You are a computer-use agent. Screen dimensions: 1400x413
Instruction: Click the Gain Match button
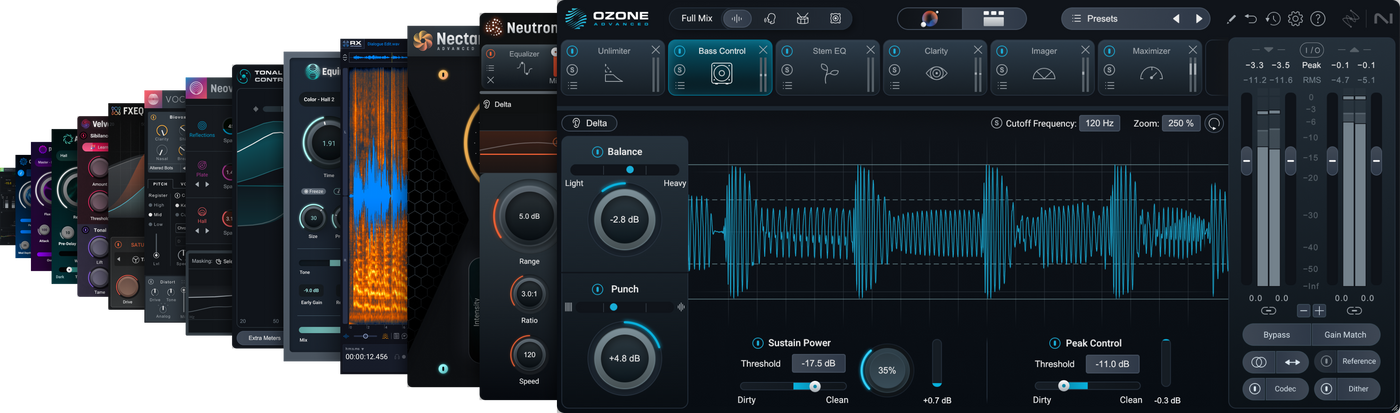coord(1346,335)
